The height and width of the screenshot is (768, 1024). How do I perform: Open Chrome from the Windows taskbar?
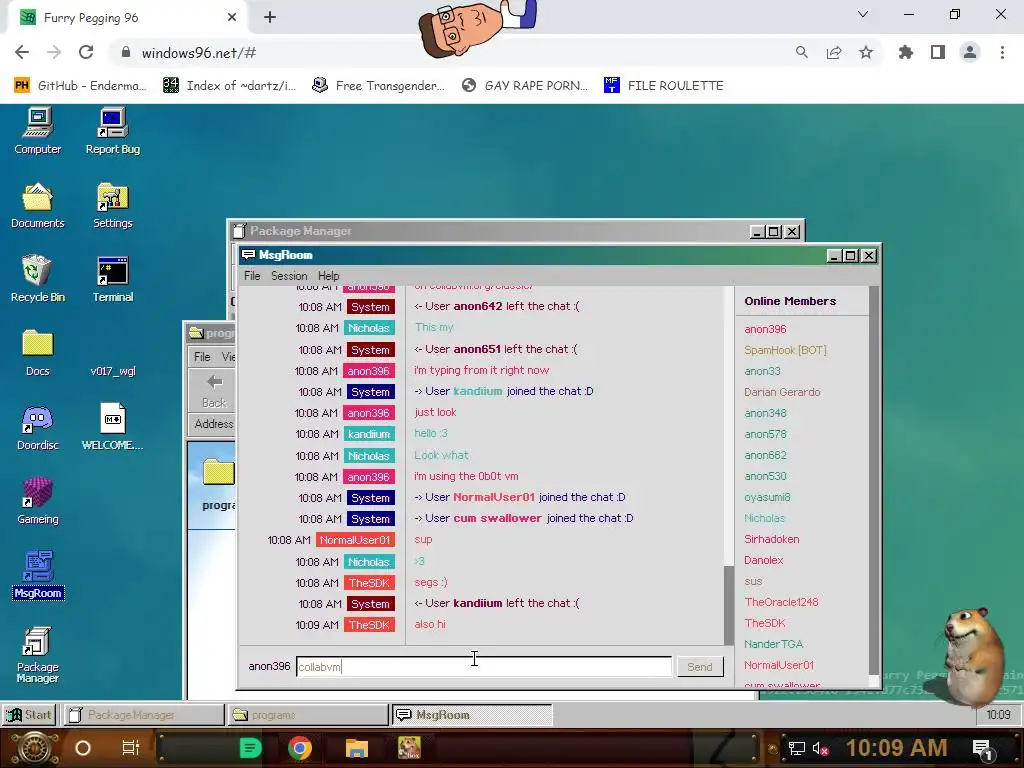(300, 748)
